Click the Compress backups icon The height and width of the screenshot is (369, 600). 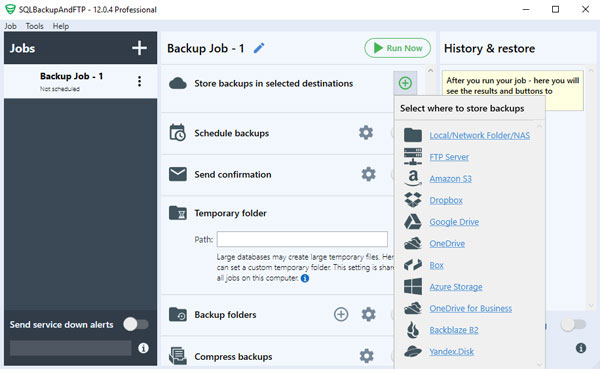[x=178, y=356]
